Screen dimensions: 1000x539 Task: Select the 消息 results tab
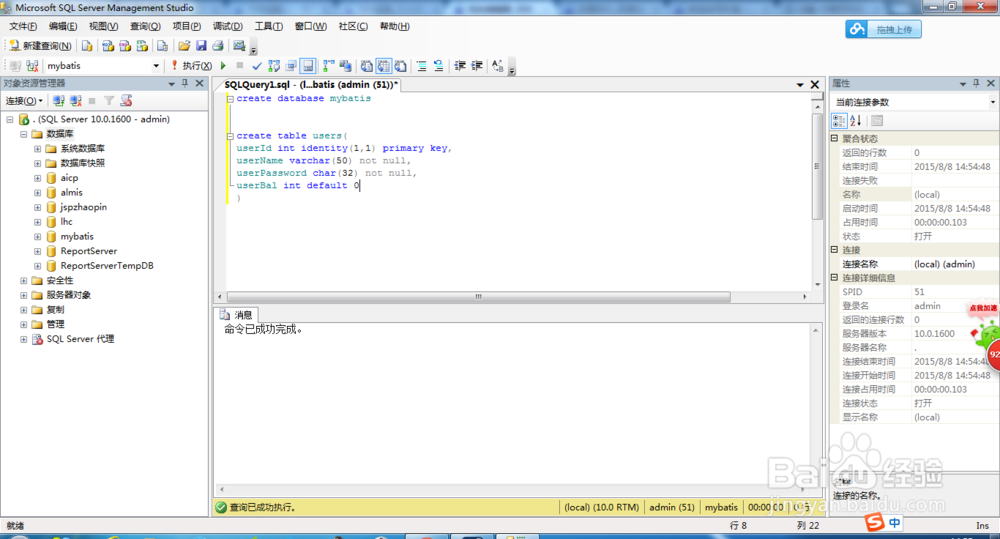(237, 314)
